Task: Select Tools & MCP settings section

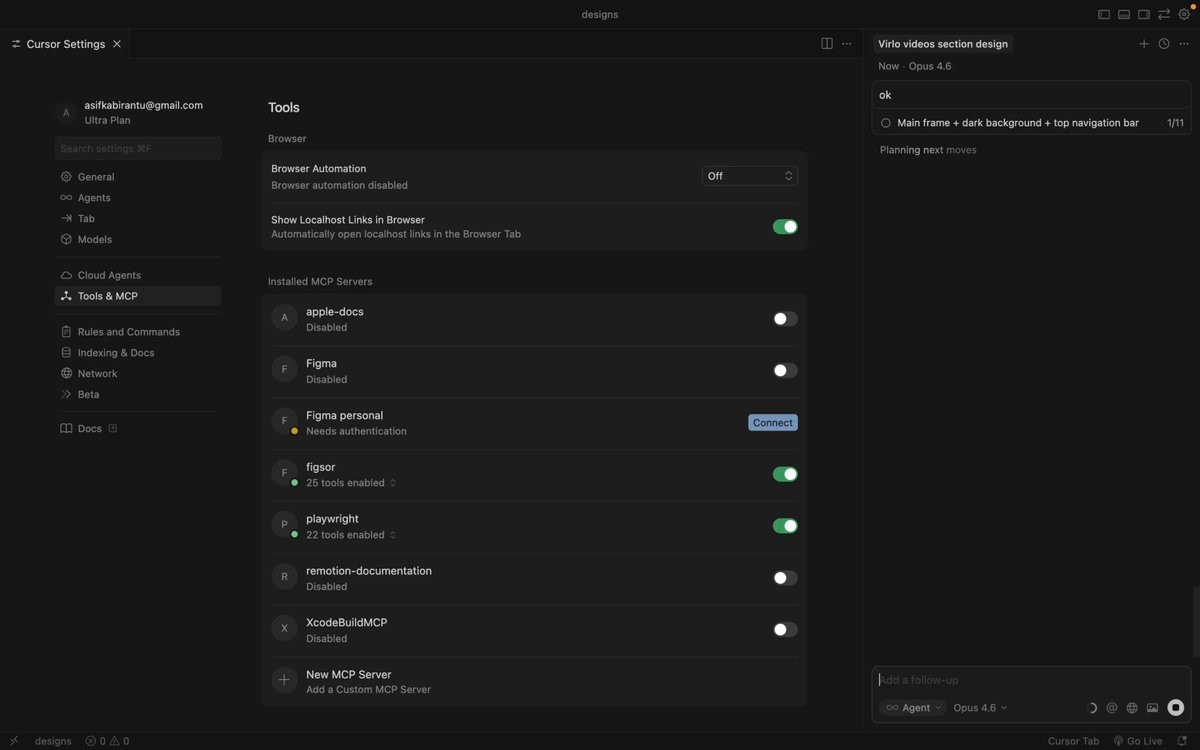Action: [x=138, y=296]
